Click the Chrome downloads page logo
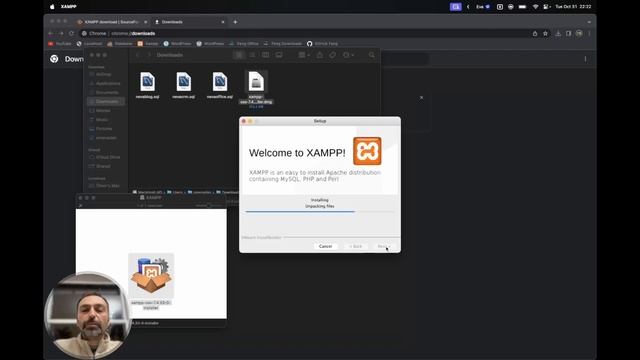This screenshot has height=360, width=640. [x=54, y=59]
